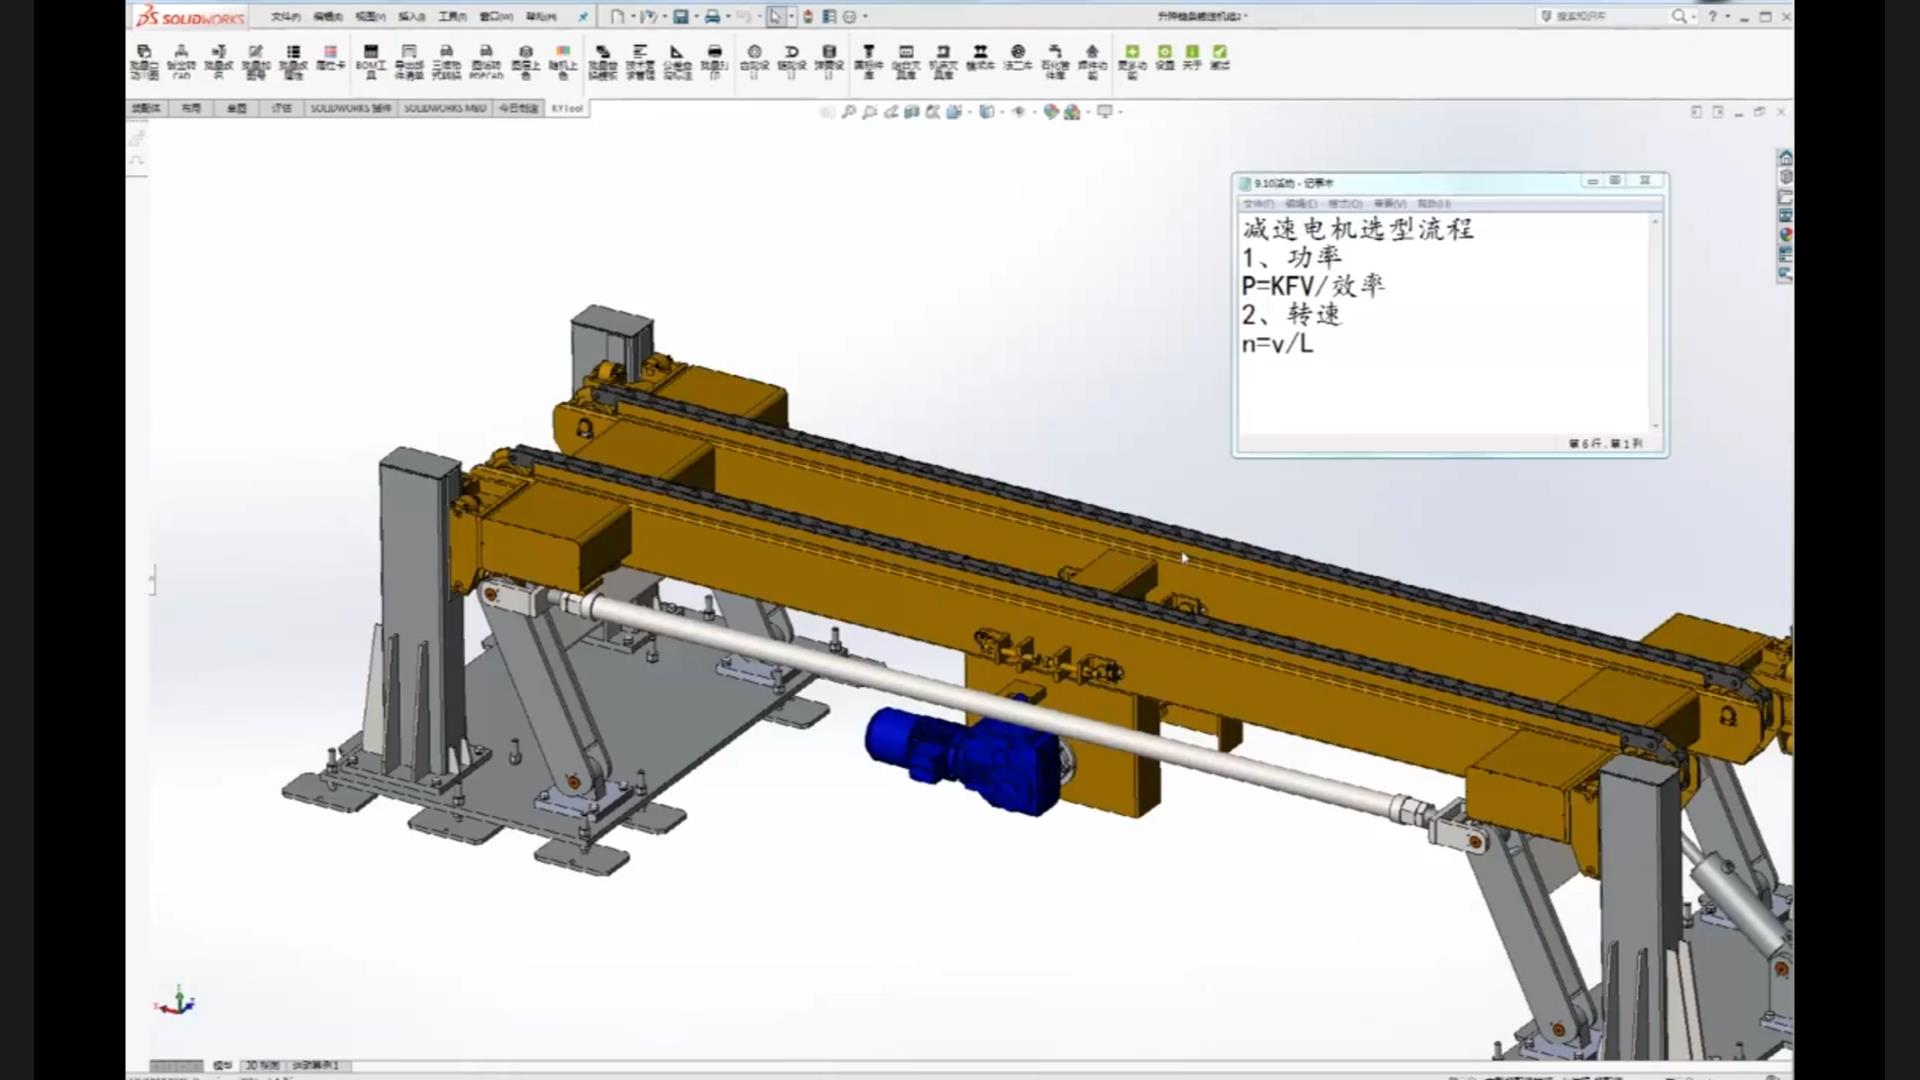
Task: Click Notepad scrollbar down arrow
Action: coord(1655,427)
